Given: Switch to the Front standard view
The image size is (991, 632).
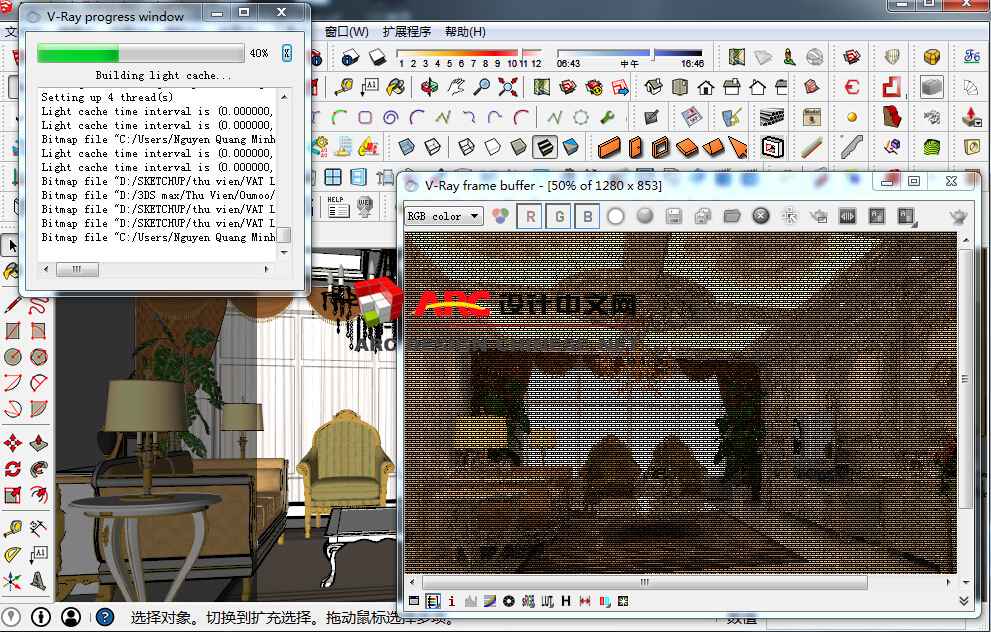Looking at the screenshot, I should 706,87.
